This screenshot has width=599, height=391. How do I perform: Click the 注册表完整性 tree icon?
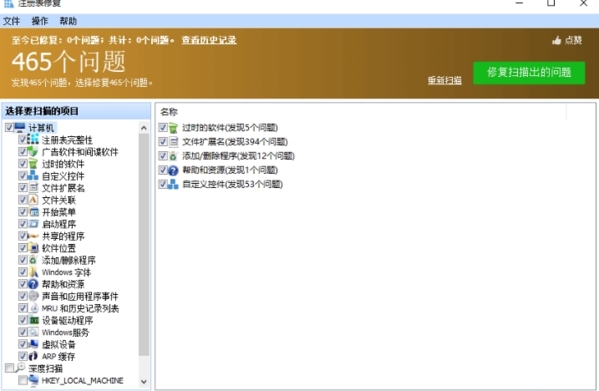pyautogui.click(x=33, y=139)
